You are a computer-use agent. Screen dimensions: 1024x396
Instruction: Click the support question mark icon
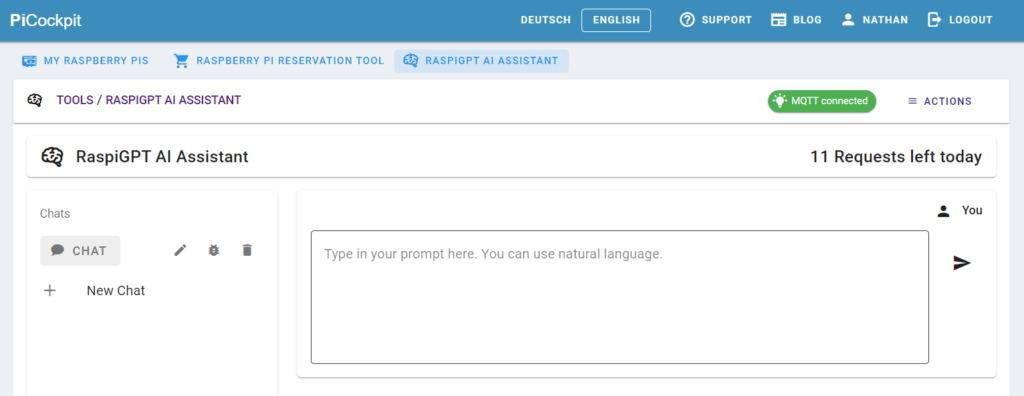[687, 20]
